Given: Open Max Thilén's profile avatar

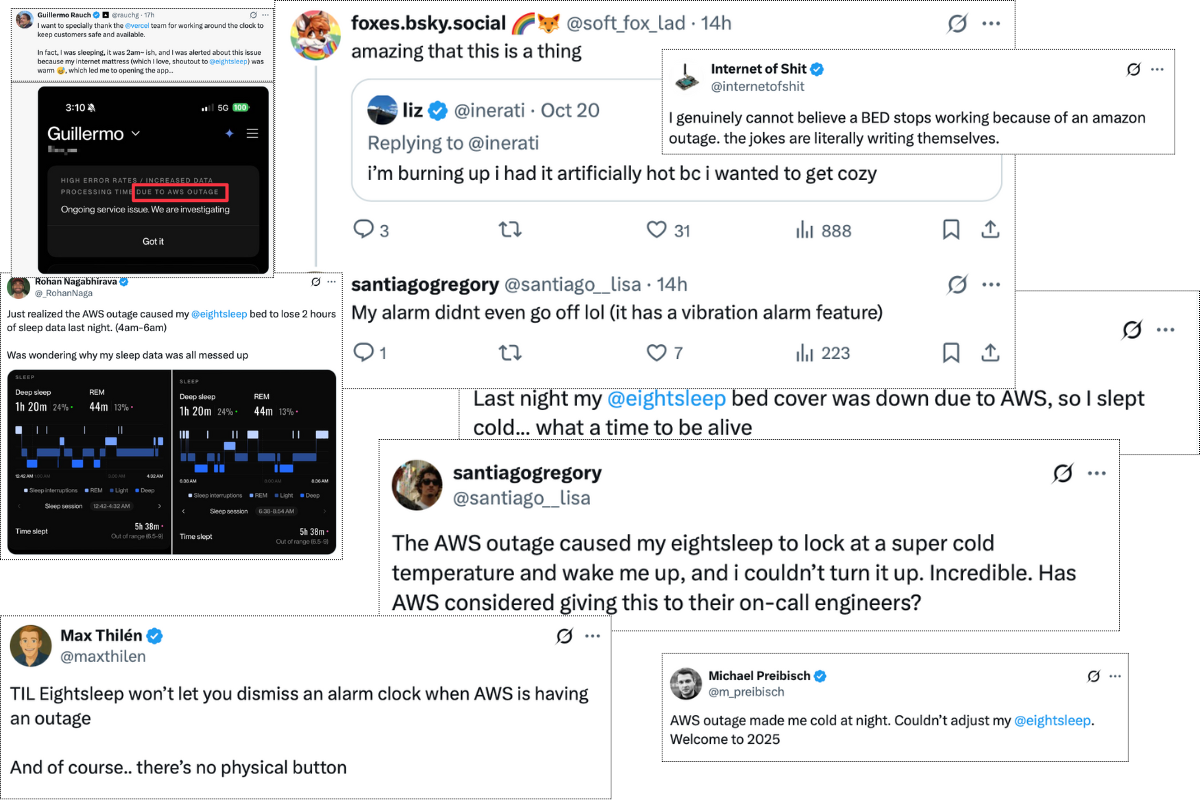Looking at the screenshot, I should pyautogui.click(x=31, y=646).
